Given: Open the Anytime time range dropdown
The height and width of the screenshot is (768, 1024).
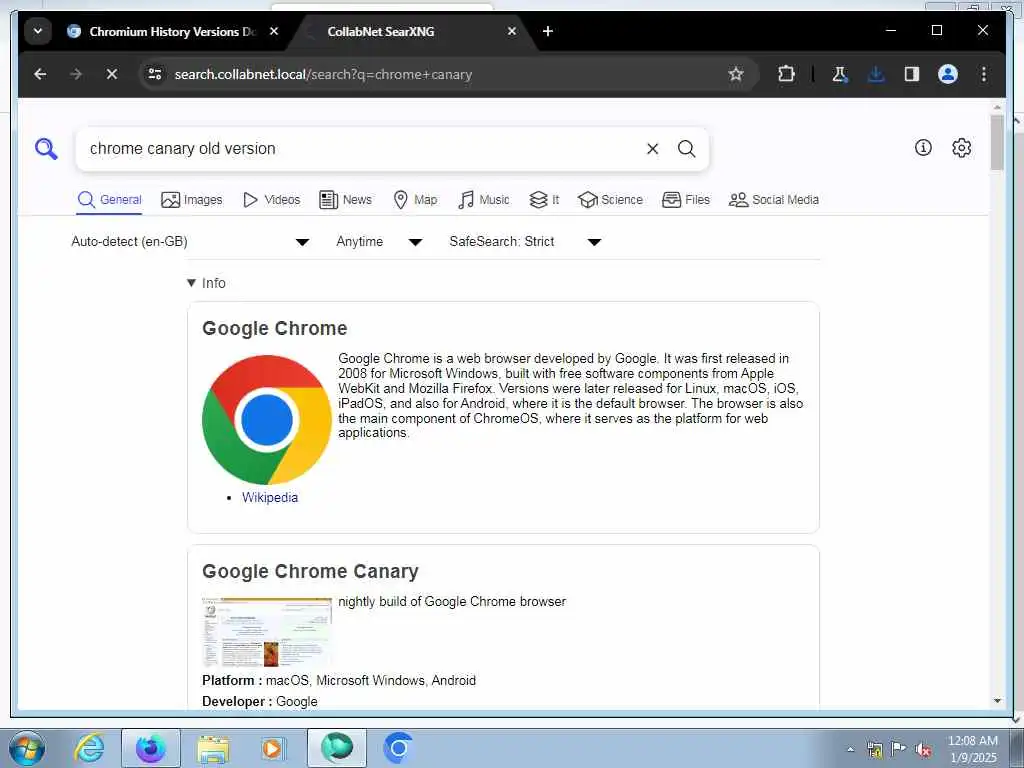Looking at the screenshot, I should pos(379,242).
